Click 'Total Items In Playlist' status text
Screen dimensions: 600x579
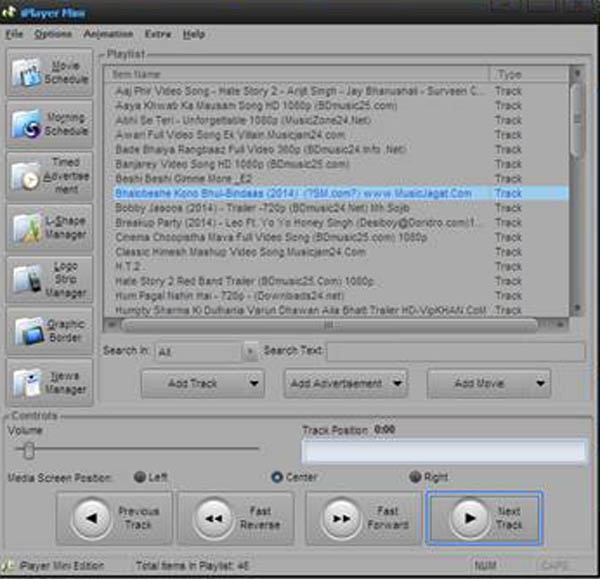pyautogui.click(x=192, y=566)
